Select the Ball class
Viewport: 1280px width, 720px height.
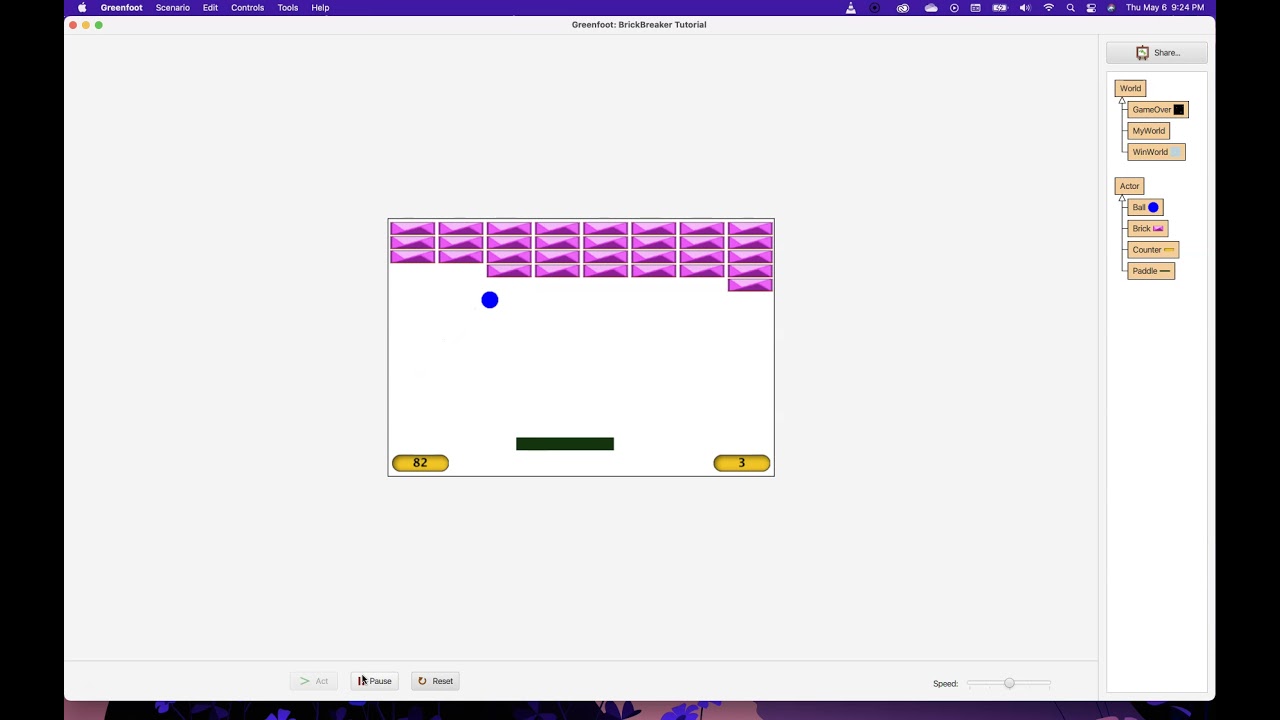tap(1145, 207)
